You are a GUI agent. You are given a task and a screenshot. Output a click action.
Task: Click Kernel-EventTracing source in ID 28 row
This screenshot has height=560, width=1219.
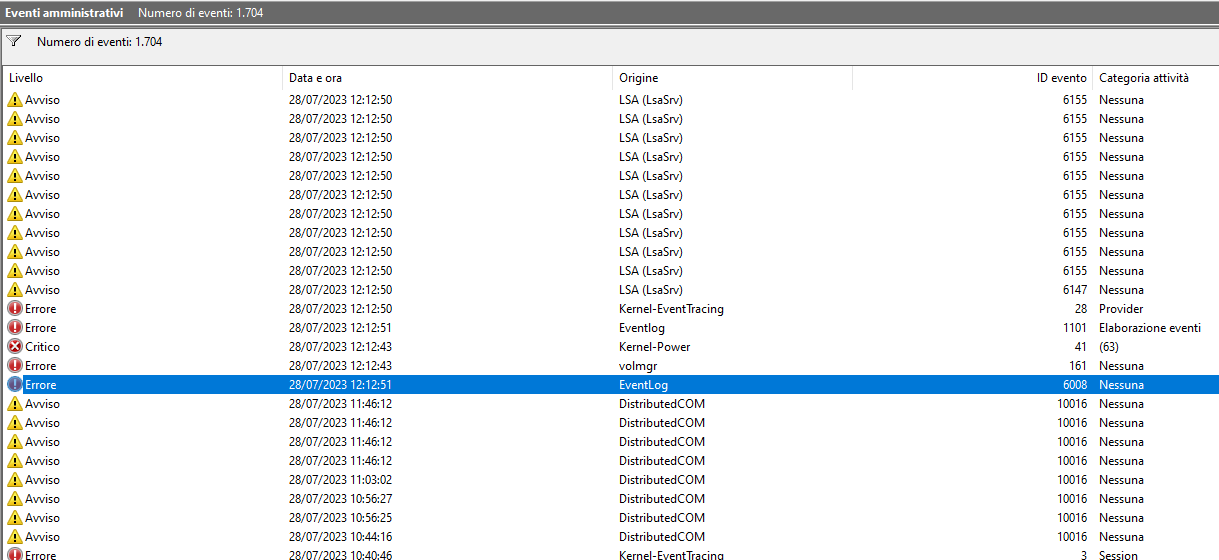click(x=671, y=309)
